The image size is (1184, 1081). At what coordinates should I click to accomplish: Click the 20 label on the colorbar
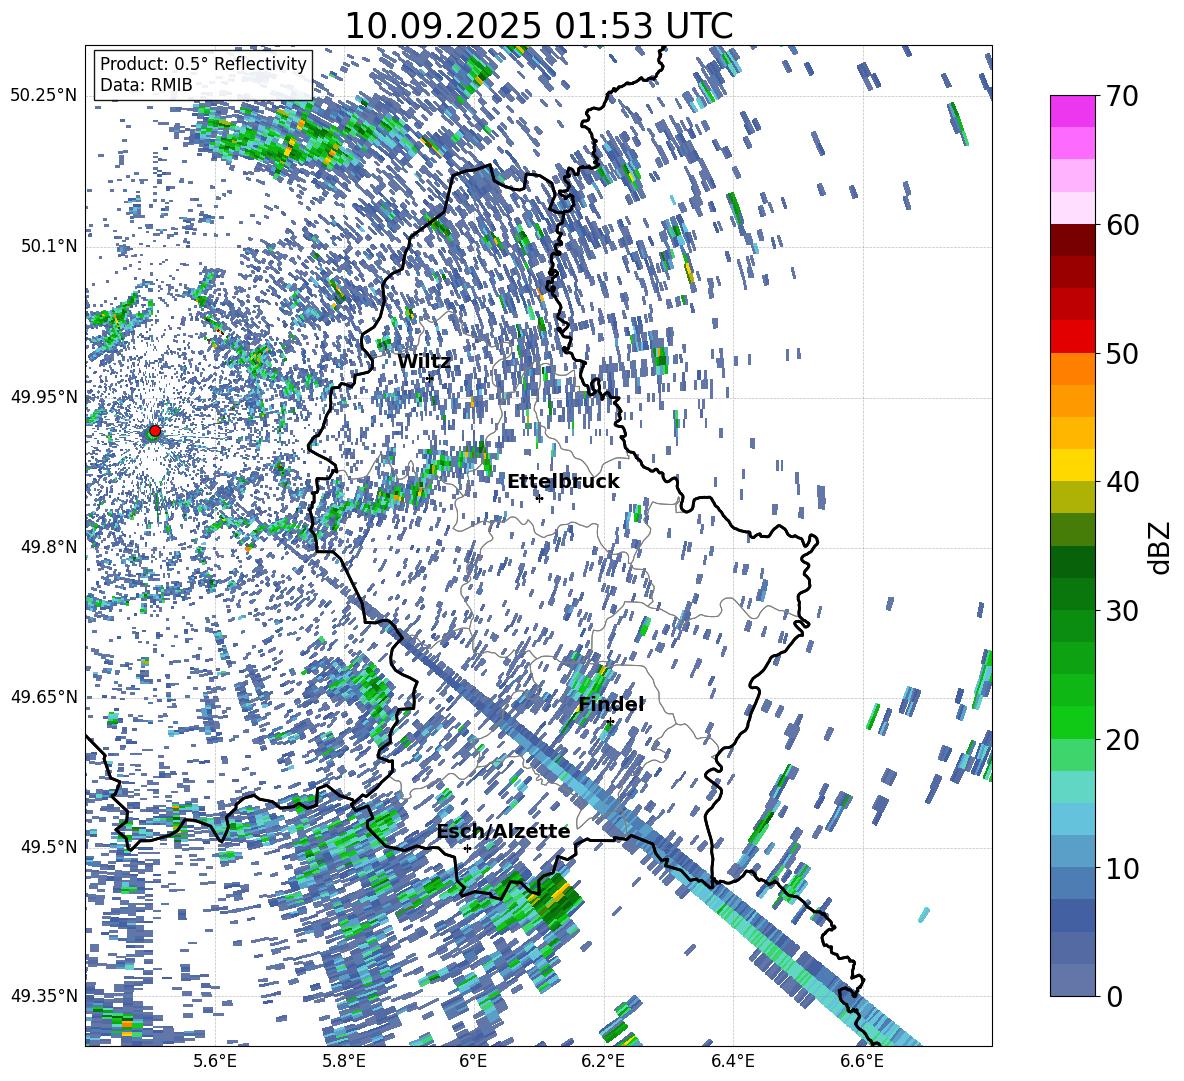[1122, 739]
